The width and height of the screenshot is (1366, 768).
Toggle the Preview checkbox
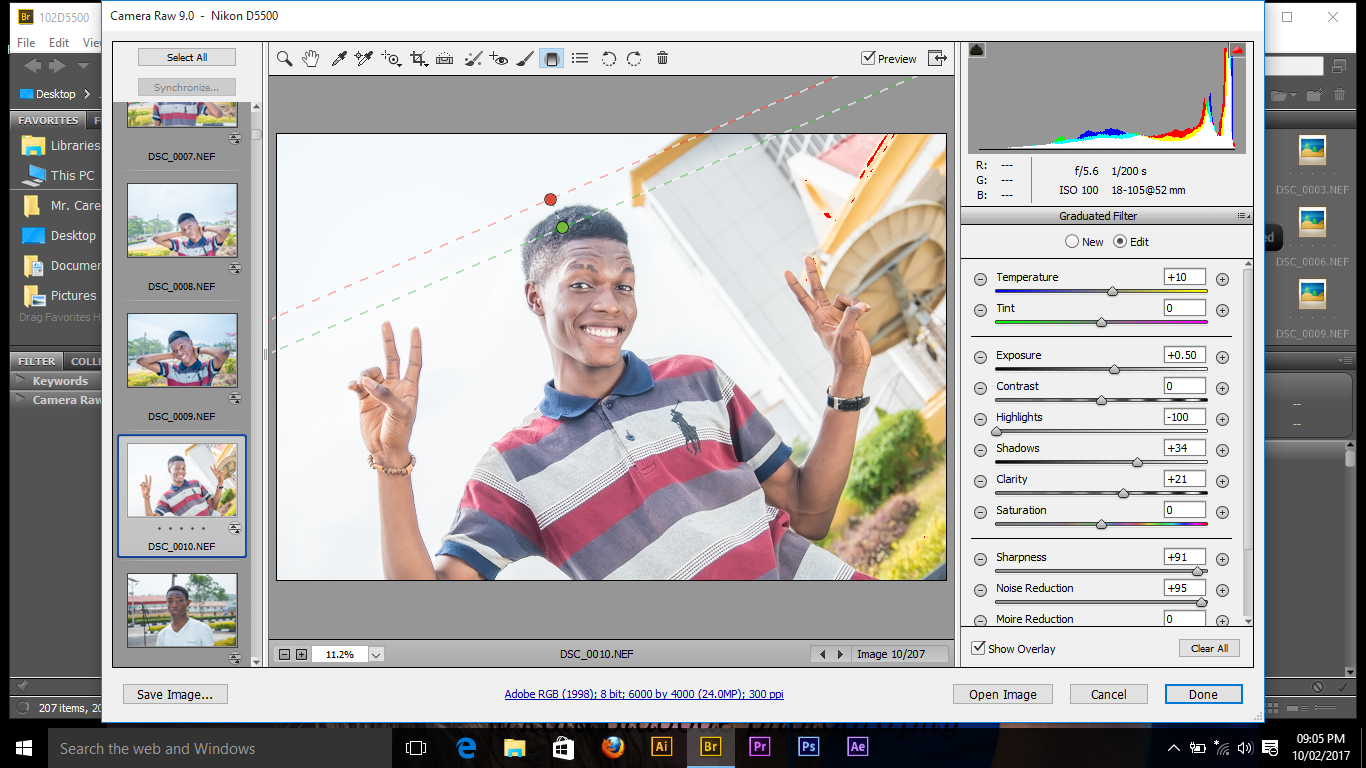(x=868, y=58)
